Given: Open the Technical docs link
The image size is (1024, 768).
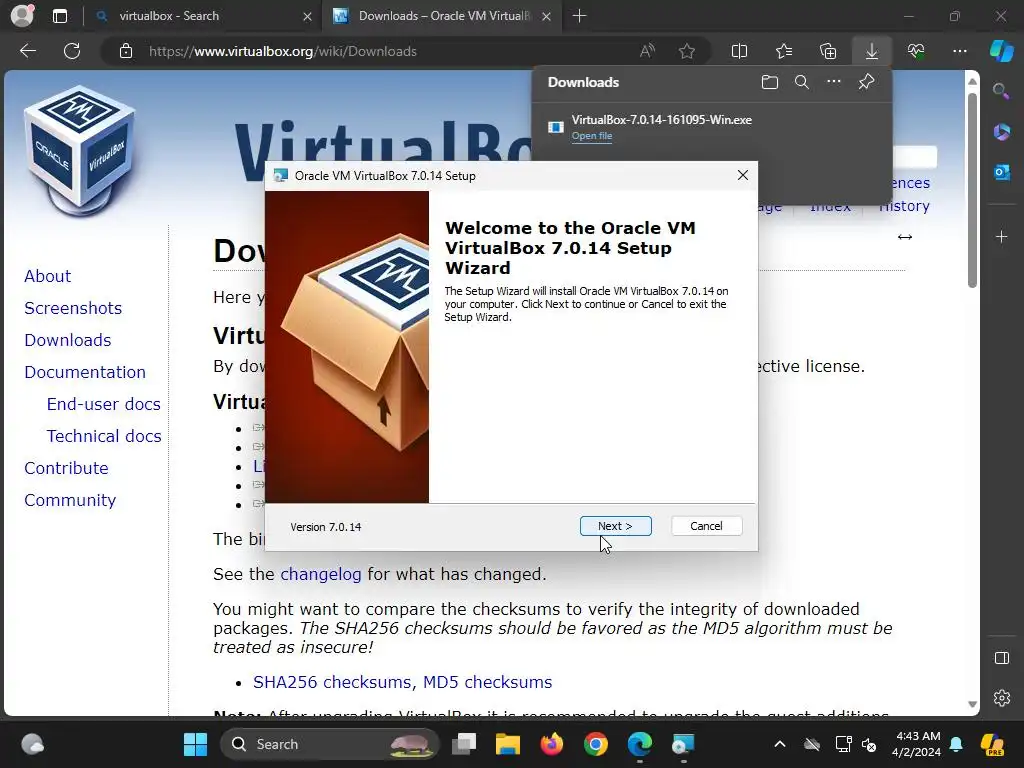Looking at the screenshot, I should point(104,436).
